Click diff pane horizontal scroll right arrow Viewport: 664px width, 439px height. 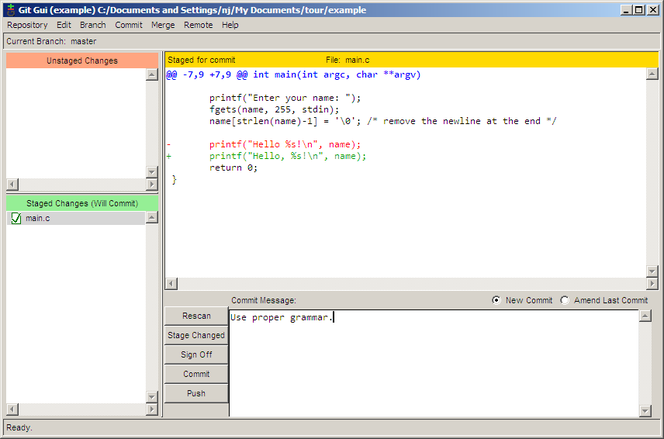pyautogui.click(x=640, y=284)
